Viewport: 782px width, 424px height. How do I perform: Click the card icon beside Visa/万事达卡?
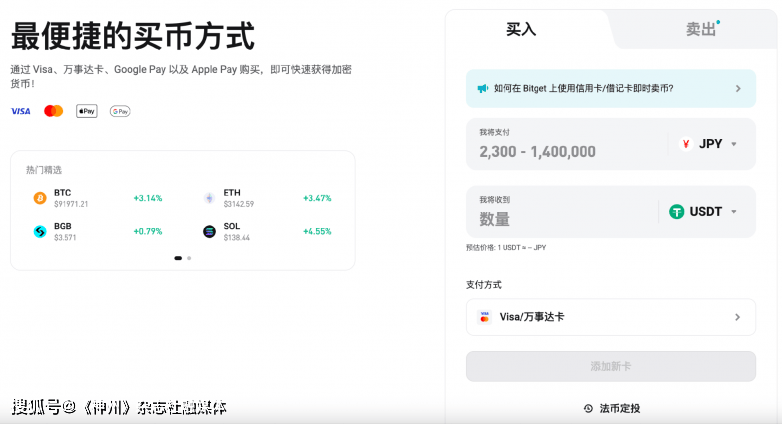click(484, 317)
